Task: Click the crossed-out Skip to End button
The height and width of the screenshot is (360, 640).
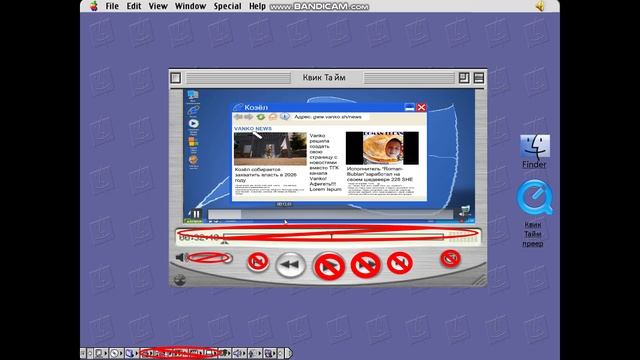Action: [x=400, y=263]
